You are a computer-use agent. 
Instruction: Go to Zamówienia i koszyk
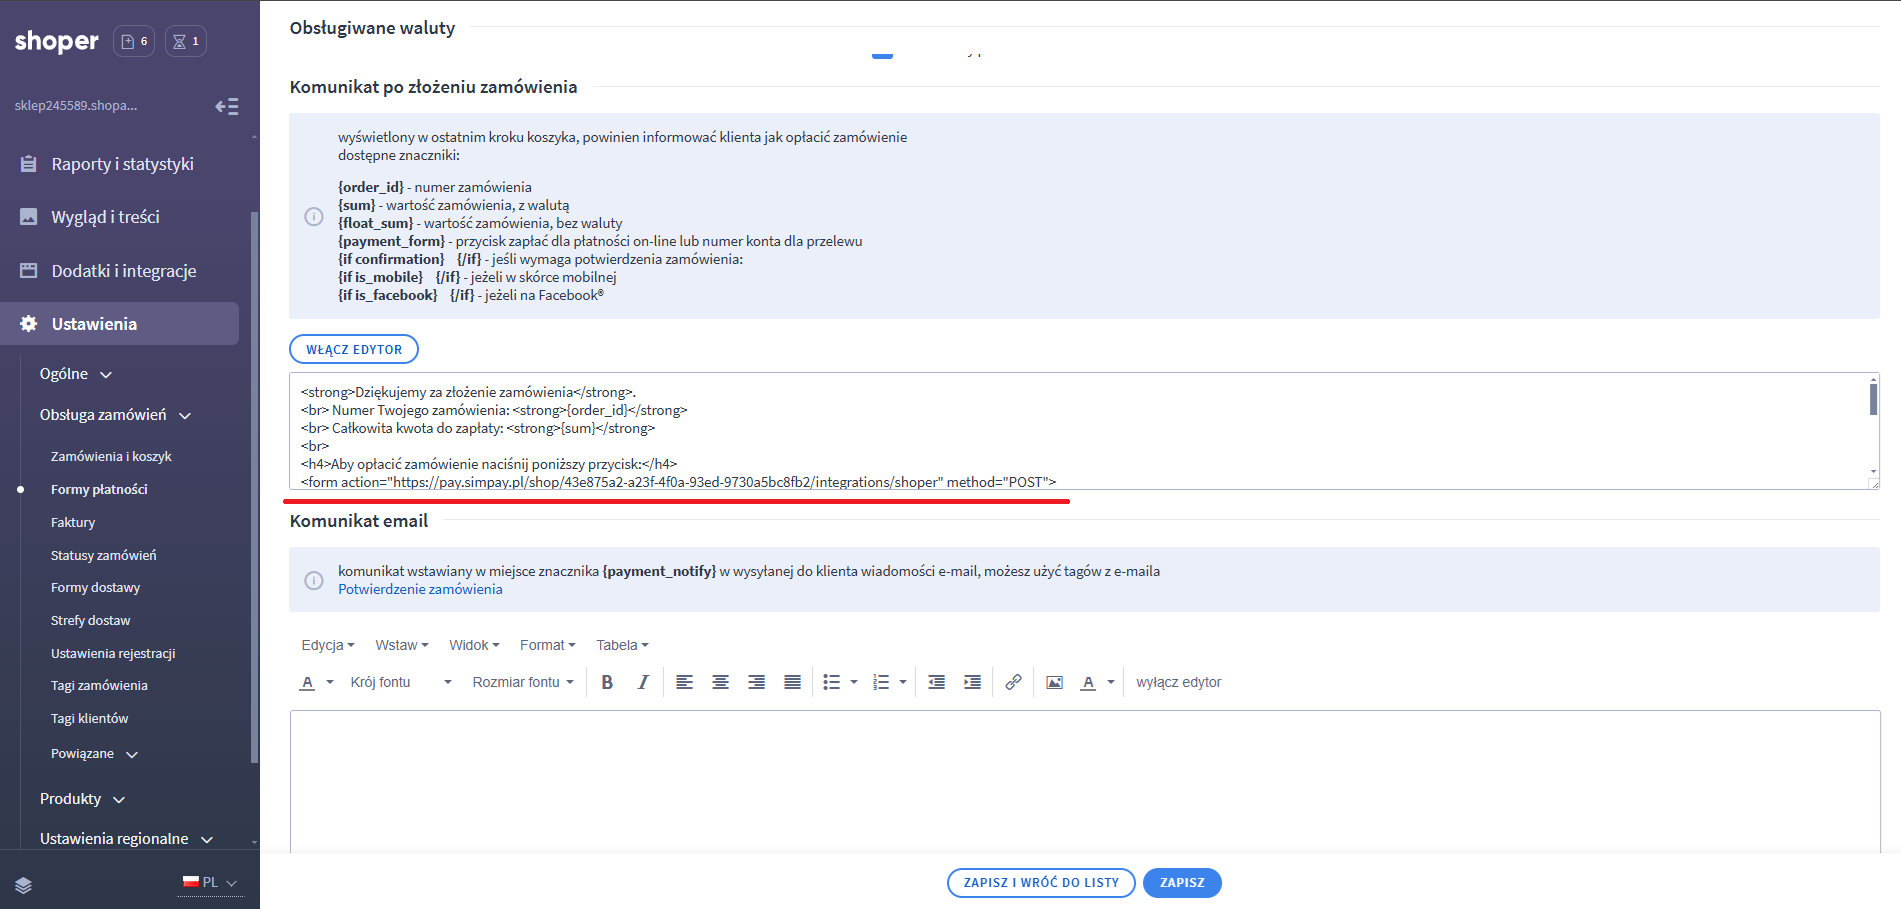(x=111, y=456)
